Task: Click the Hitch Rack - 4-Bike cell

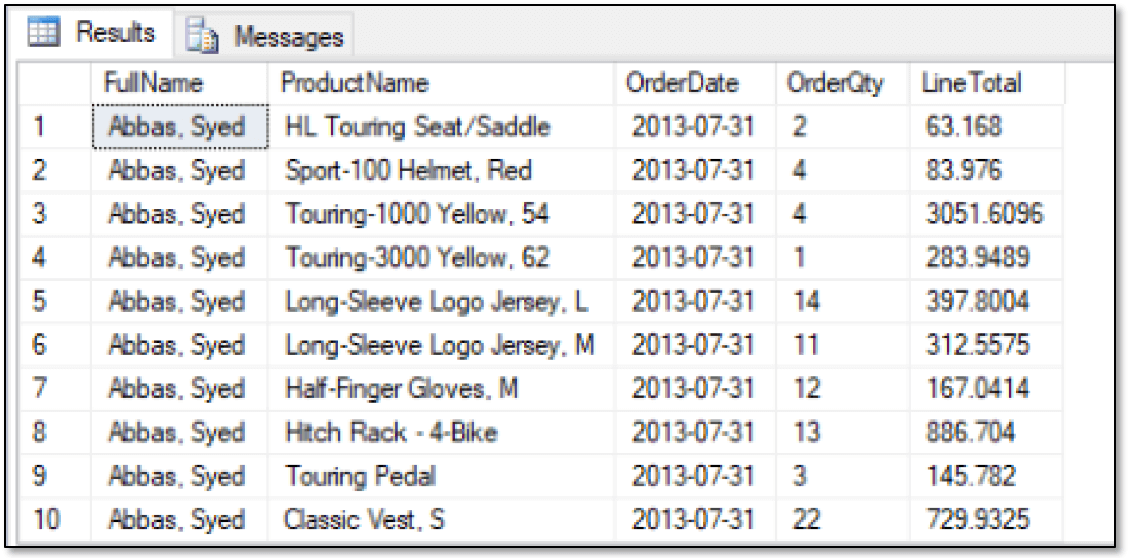Action: [x=391, y=432]
